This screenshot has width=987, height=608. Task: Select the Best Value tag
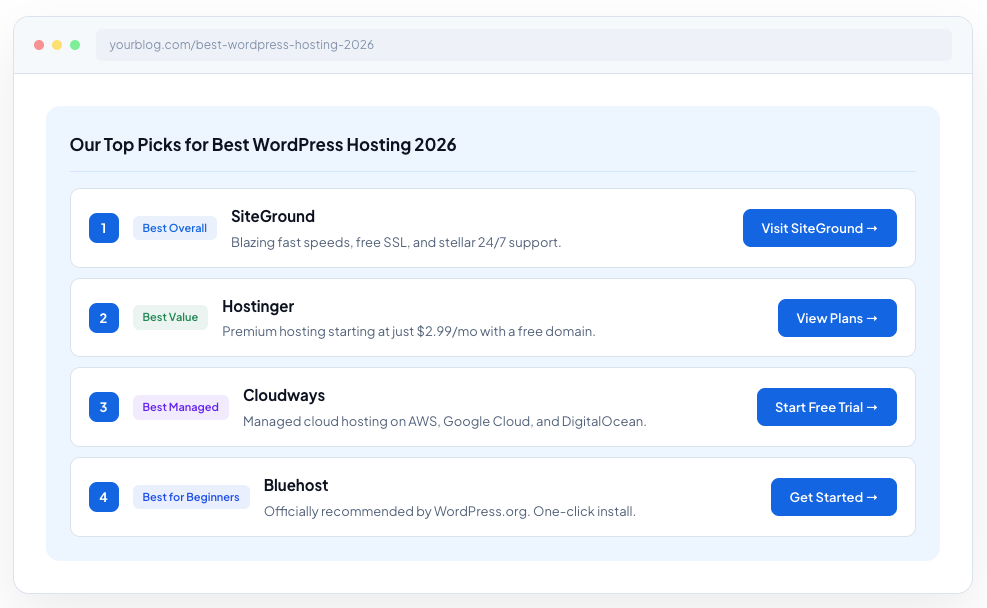(170, 318)
